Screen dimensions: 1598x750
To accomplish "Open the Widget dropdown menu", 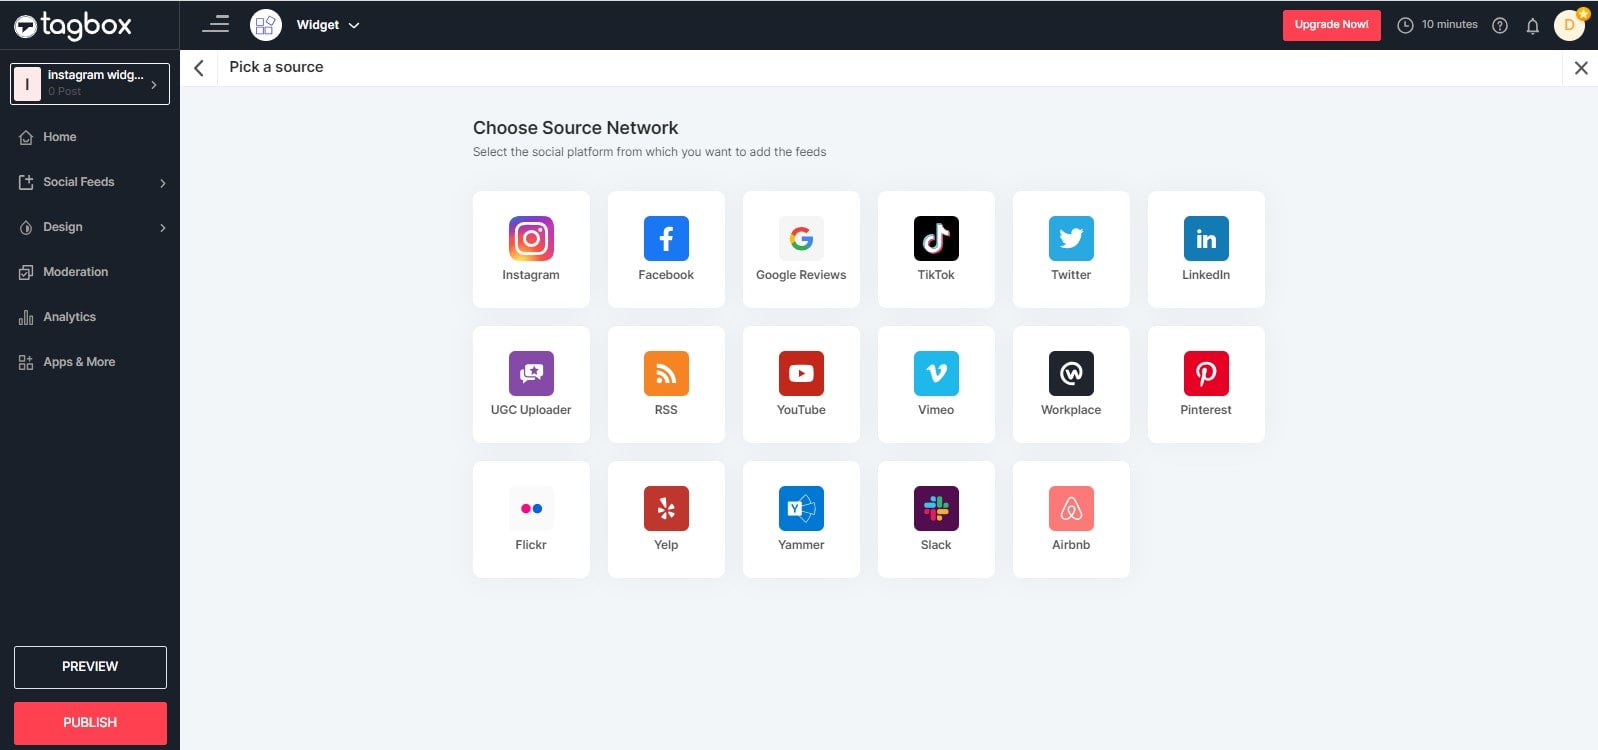I will 327,25.
